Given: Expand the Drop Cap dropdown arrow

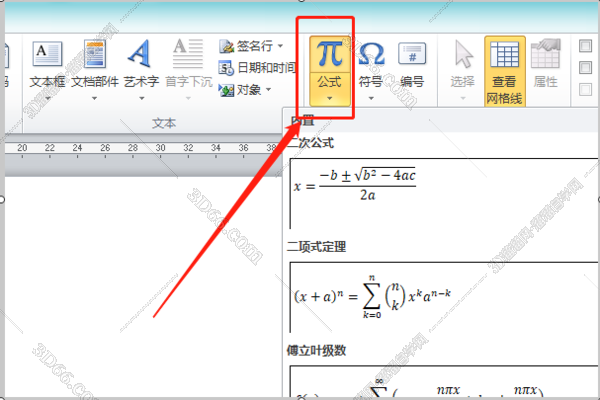Looking at the screenshot, I should 188,98.
